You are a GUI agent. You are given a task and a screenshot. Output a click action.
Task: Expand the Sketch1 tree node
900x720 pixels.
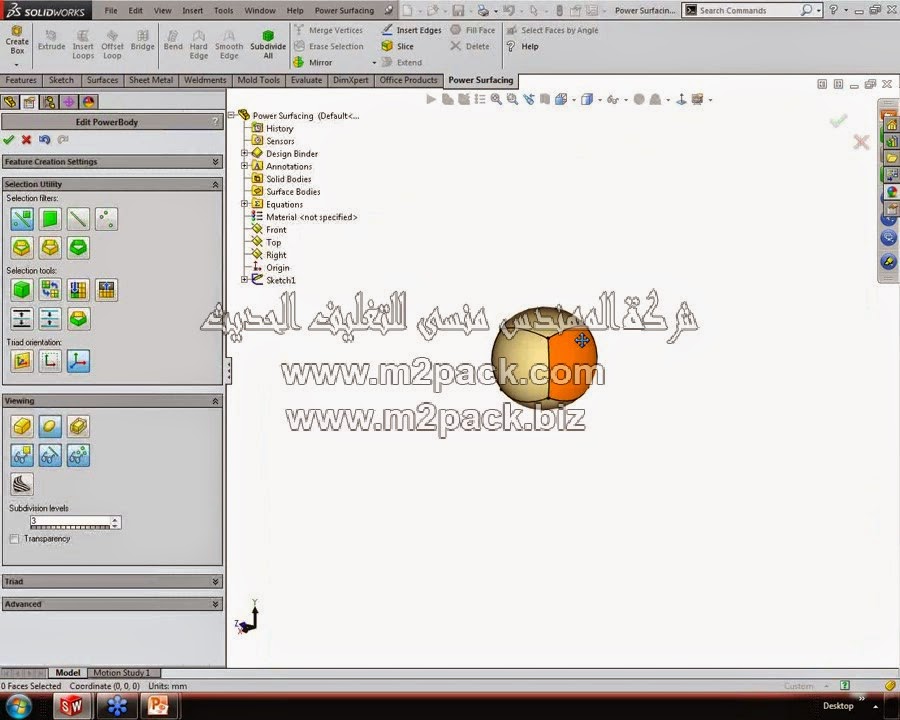tap(244, 280)
